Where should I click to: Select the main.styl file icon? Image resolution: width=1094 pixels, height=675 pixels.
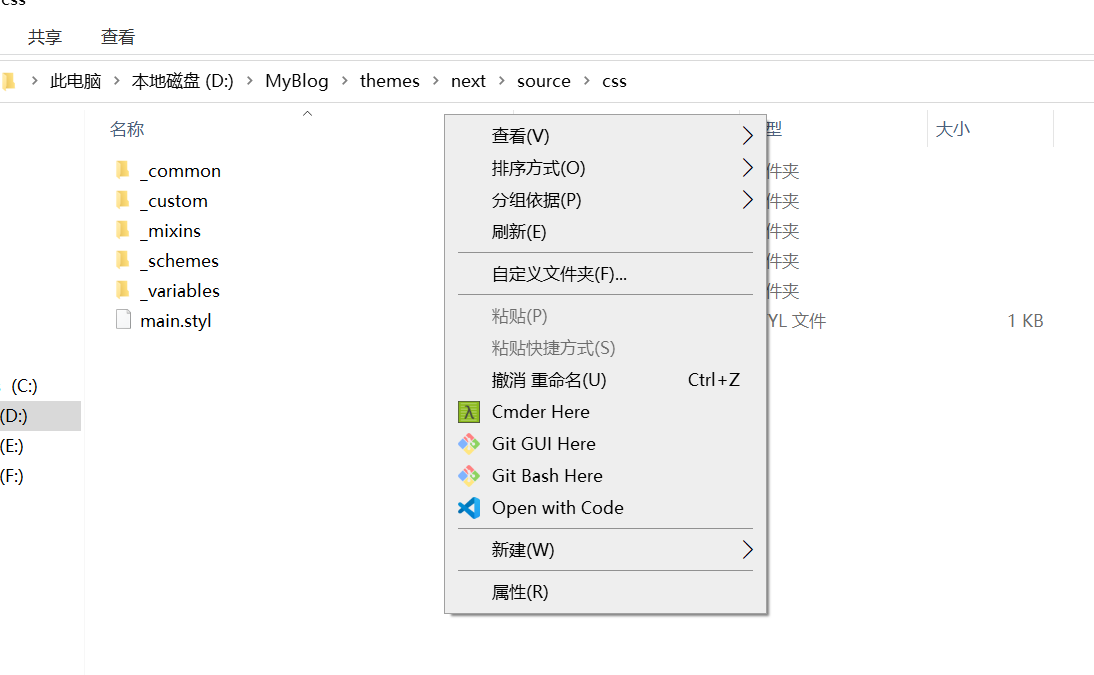click(123, 321)
